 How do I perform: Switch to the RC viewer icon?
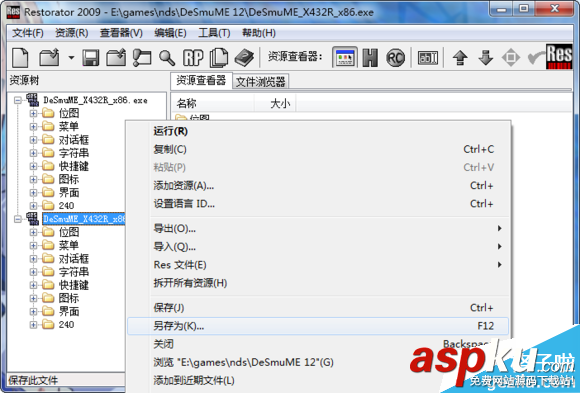(395, 58)
